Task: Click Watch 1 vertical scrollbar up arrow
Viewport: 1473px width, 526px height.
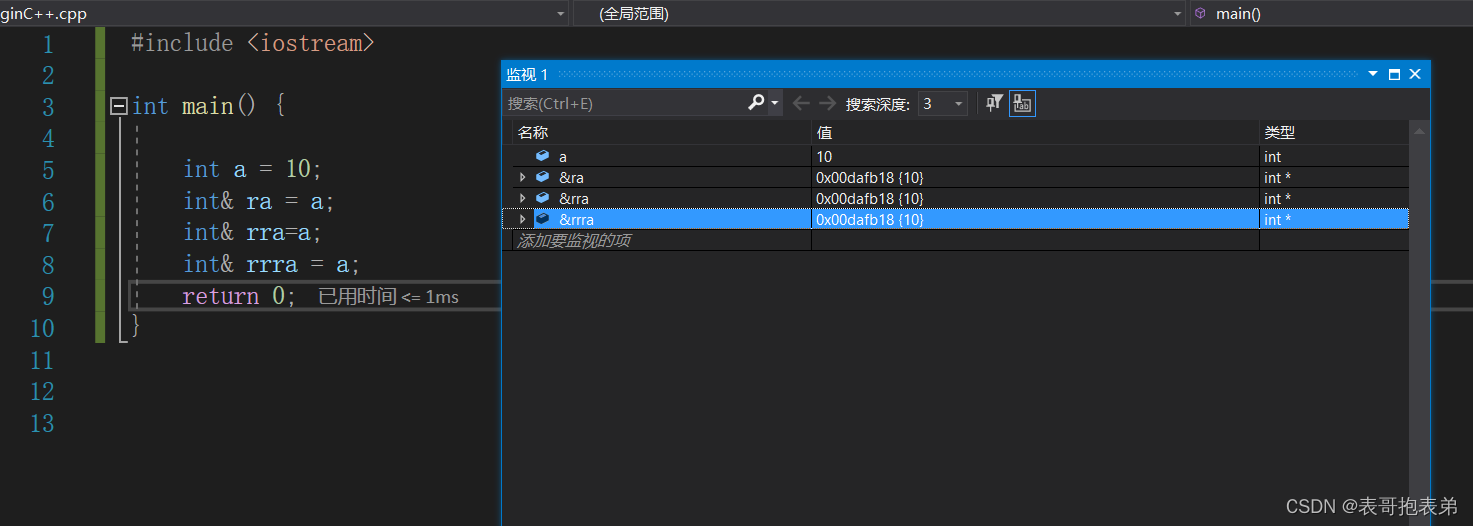Action: coord(1419,131)
